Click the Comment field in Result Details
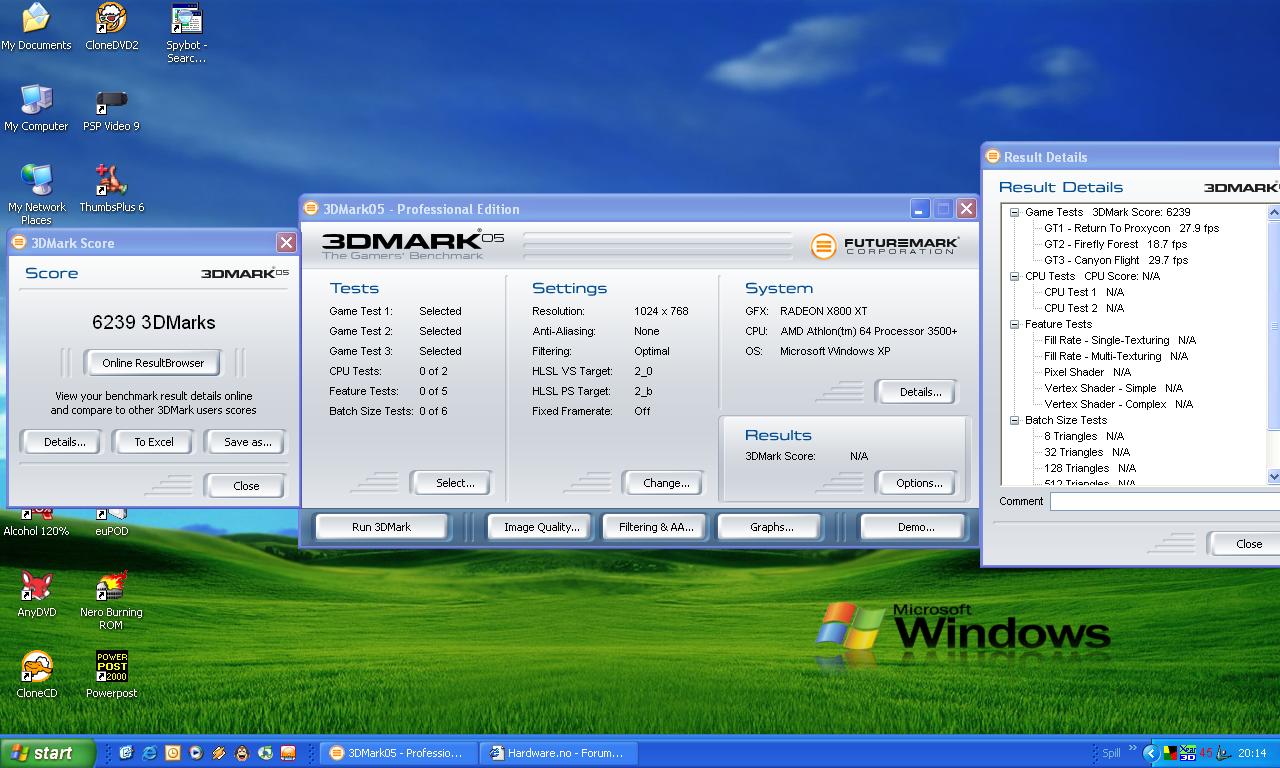 [x=1165, y=501]
